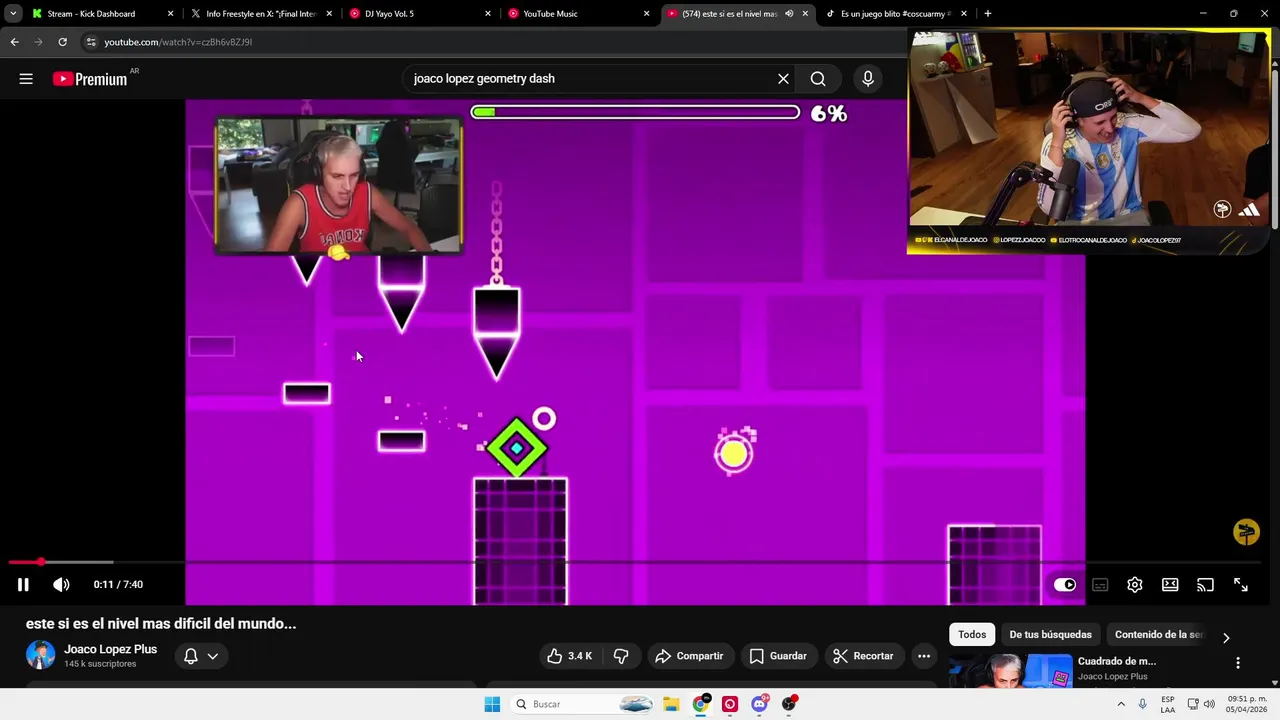Open Chrome from taskbar
The image size is (1280, 720).
(x=701, y=704)
